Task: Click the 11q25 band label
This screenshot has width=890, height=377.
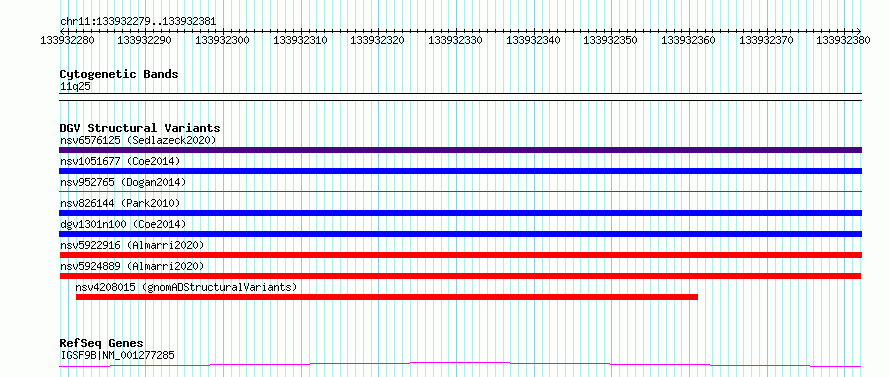Action: click(x=75, y=87)
